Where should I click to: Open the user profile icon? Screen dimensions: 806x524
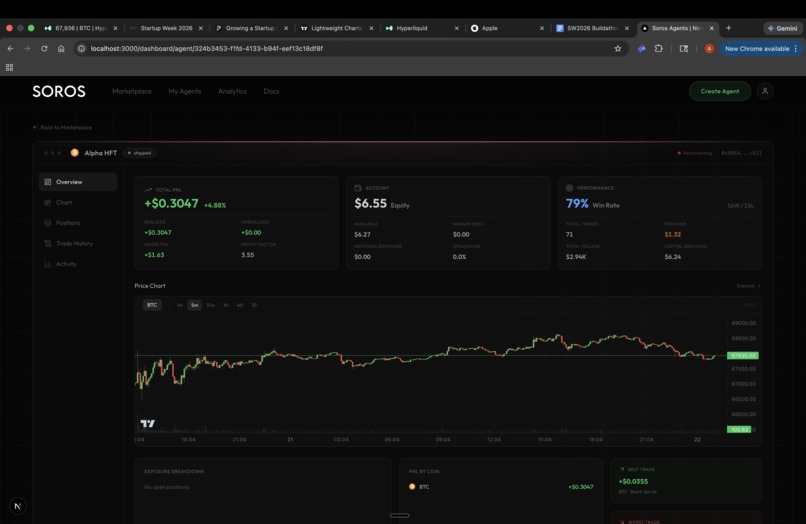(x=765, y=91)
